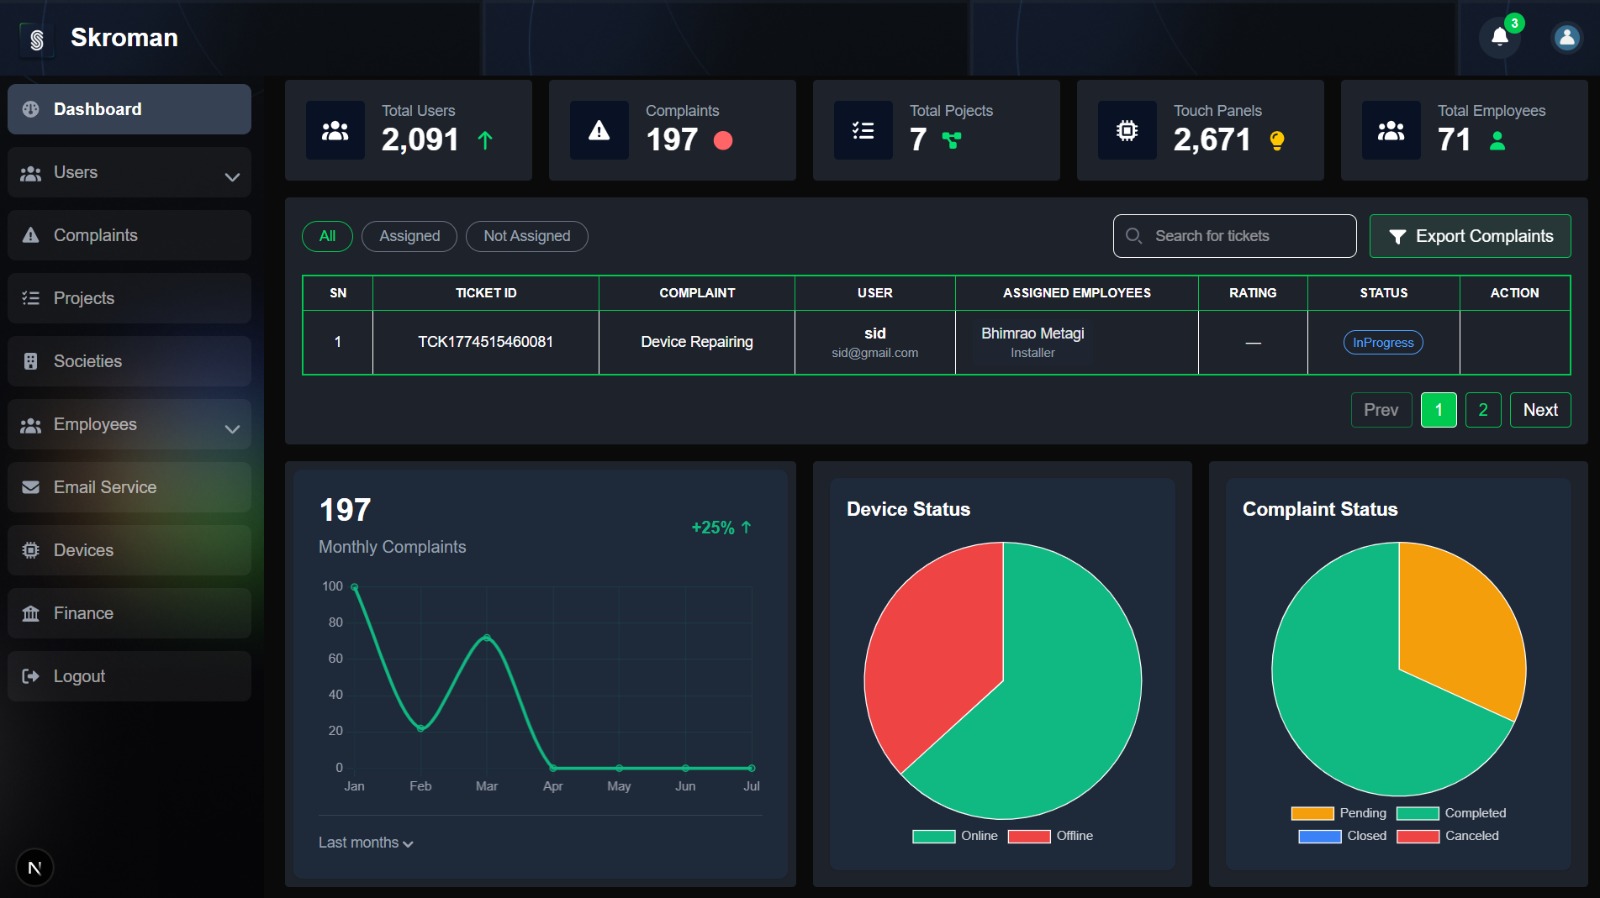Click the Total Employees group icon

point(1391,131)
